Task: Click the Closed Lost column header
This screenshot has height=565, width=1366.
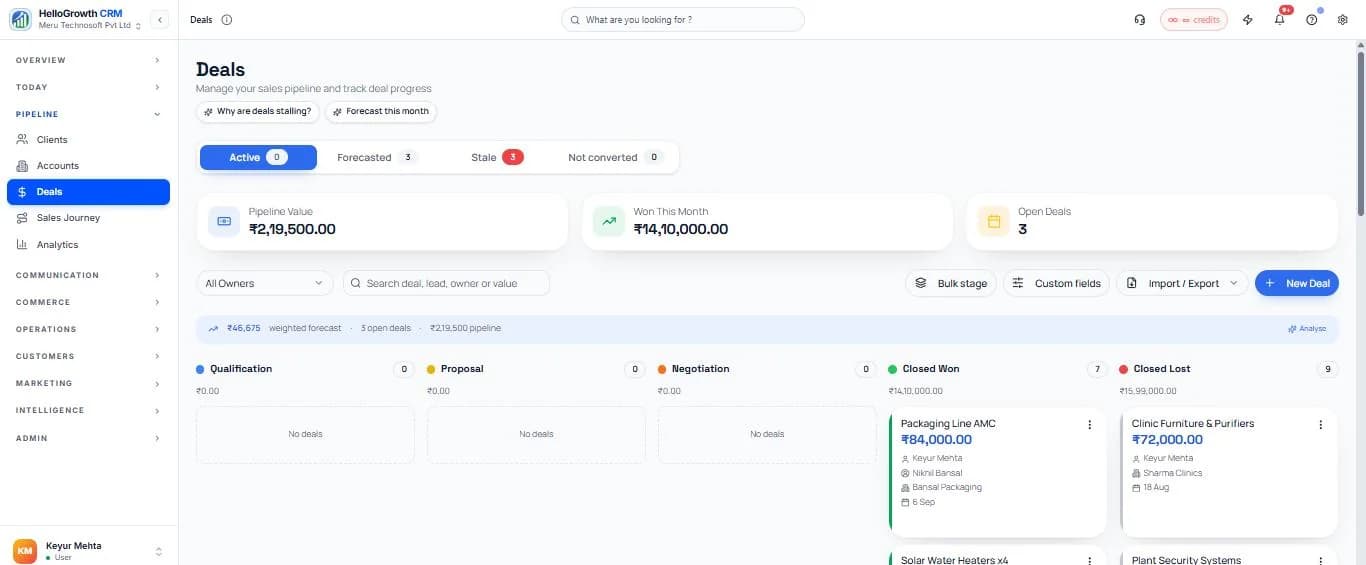Action: [x=1228, y=369]
